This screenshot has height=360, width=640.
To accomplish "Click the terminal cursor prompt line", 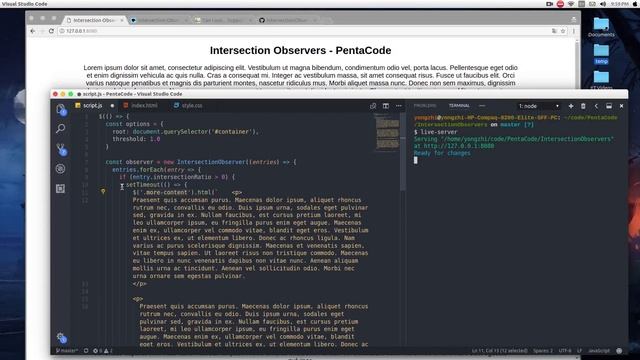I will [x=416, y=160].
